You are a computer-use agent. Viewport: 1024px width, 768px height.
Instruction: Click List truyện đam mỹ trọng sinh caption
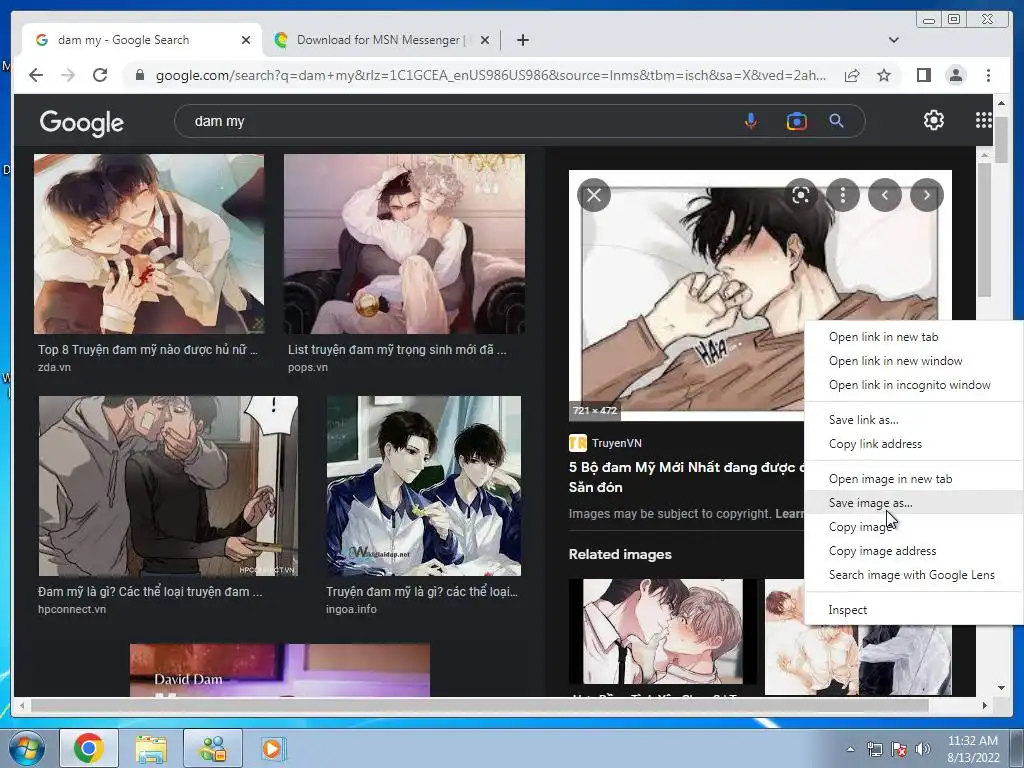[397, 349]
